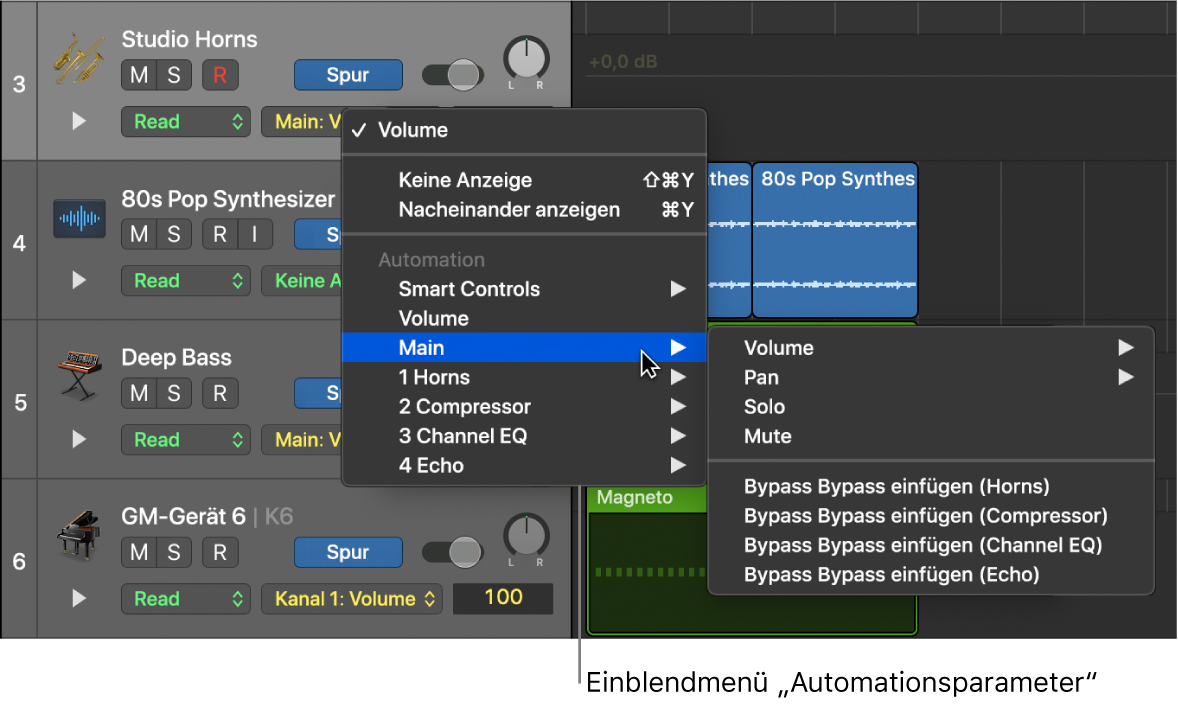Choose Bypass Bypass einfügen (Horns)
Image resolution: width=1178 pixels, height=705 pixels.
931,486
